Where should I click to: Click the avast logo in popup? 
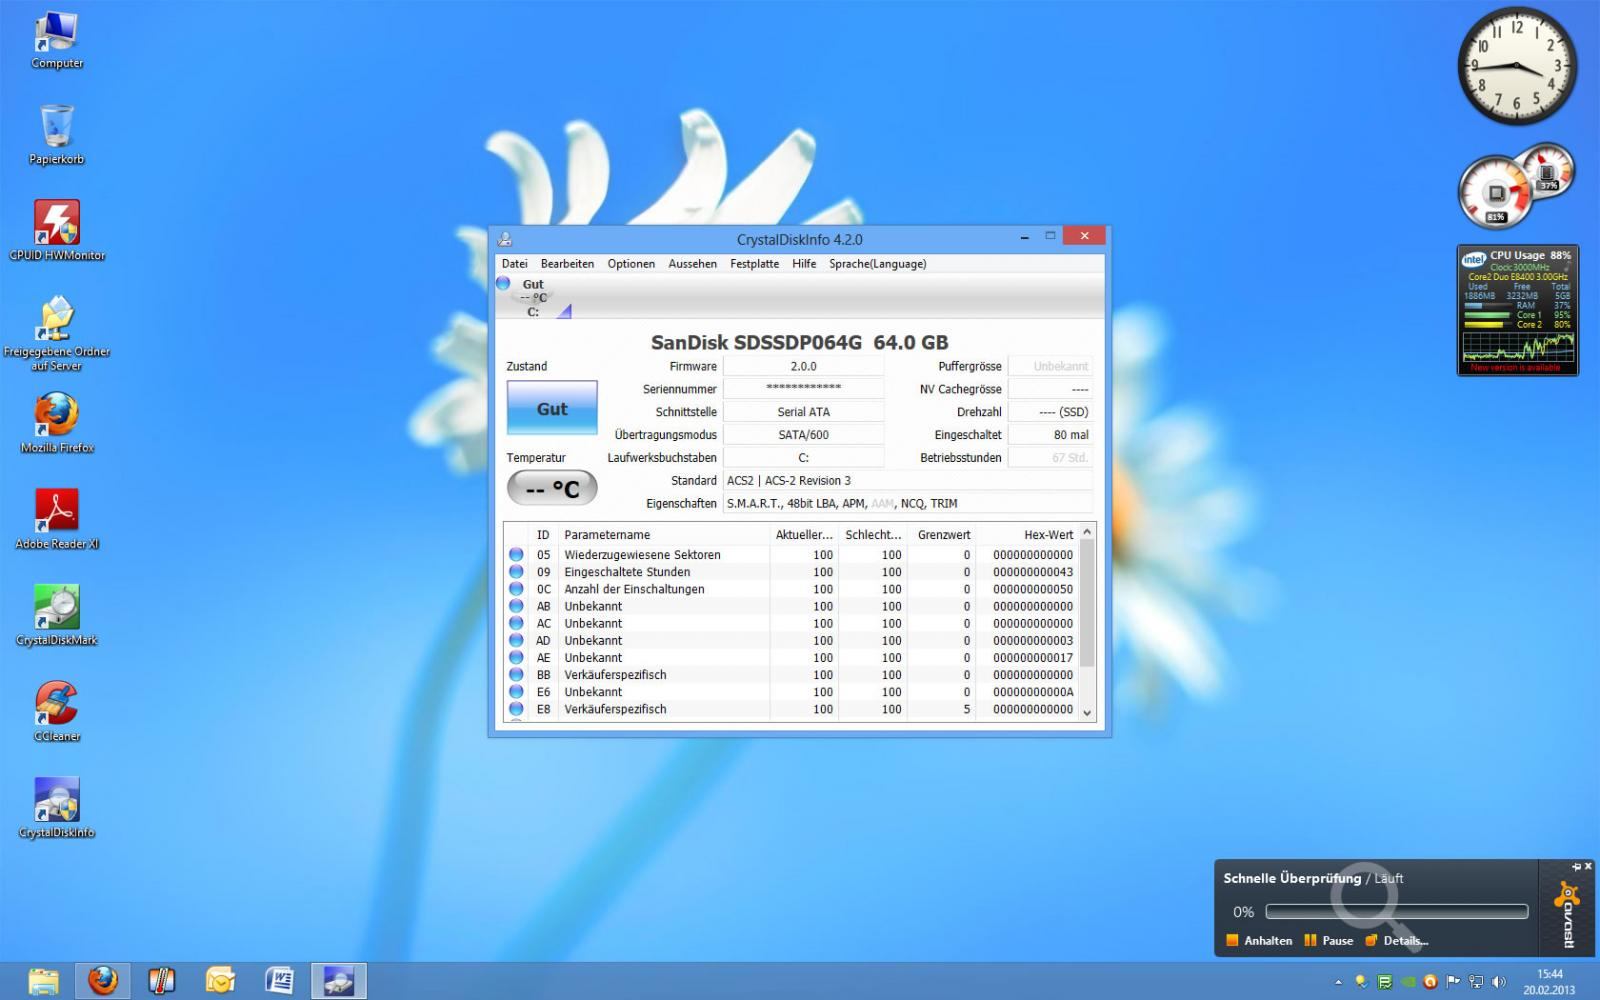[1567, 914]
